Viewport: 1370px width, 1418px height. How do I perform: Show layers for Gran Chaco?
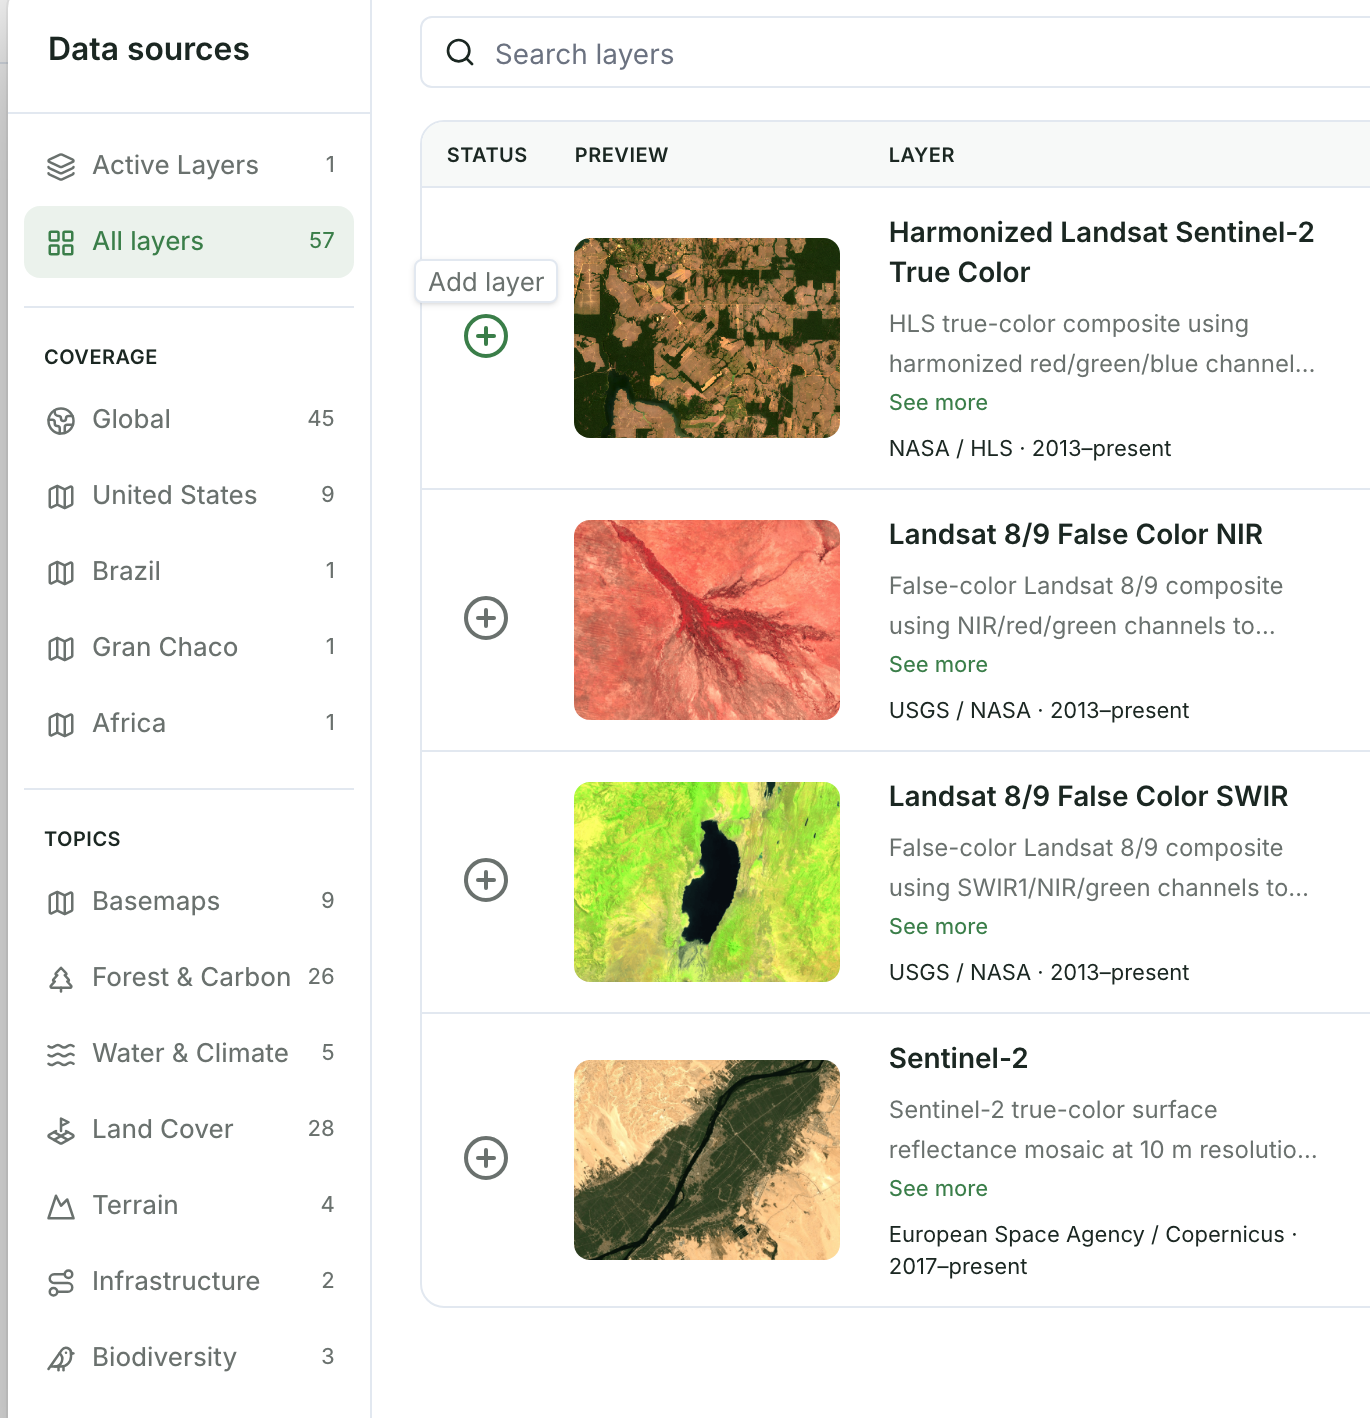(189, 647)
